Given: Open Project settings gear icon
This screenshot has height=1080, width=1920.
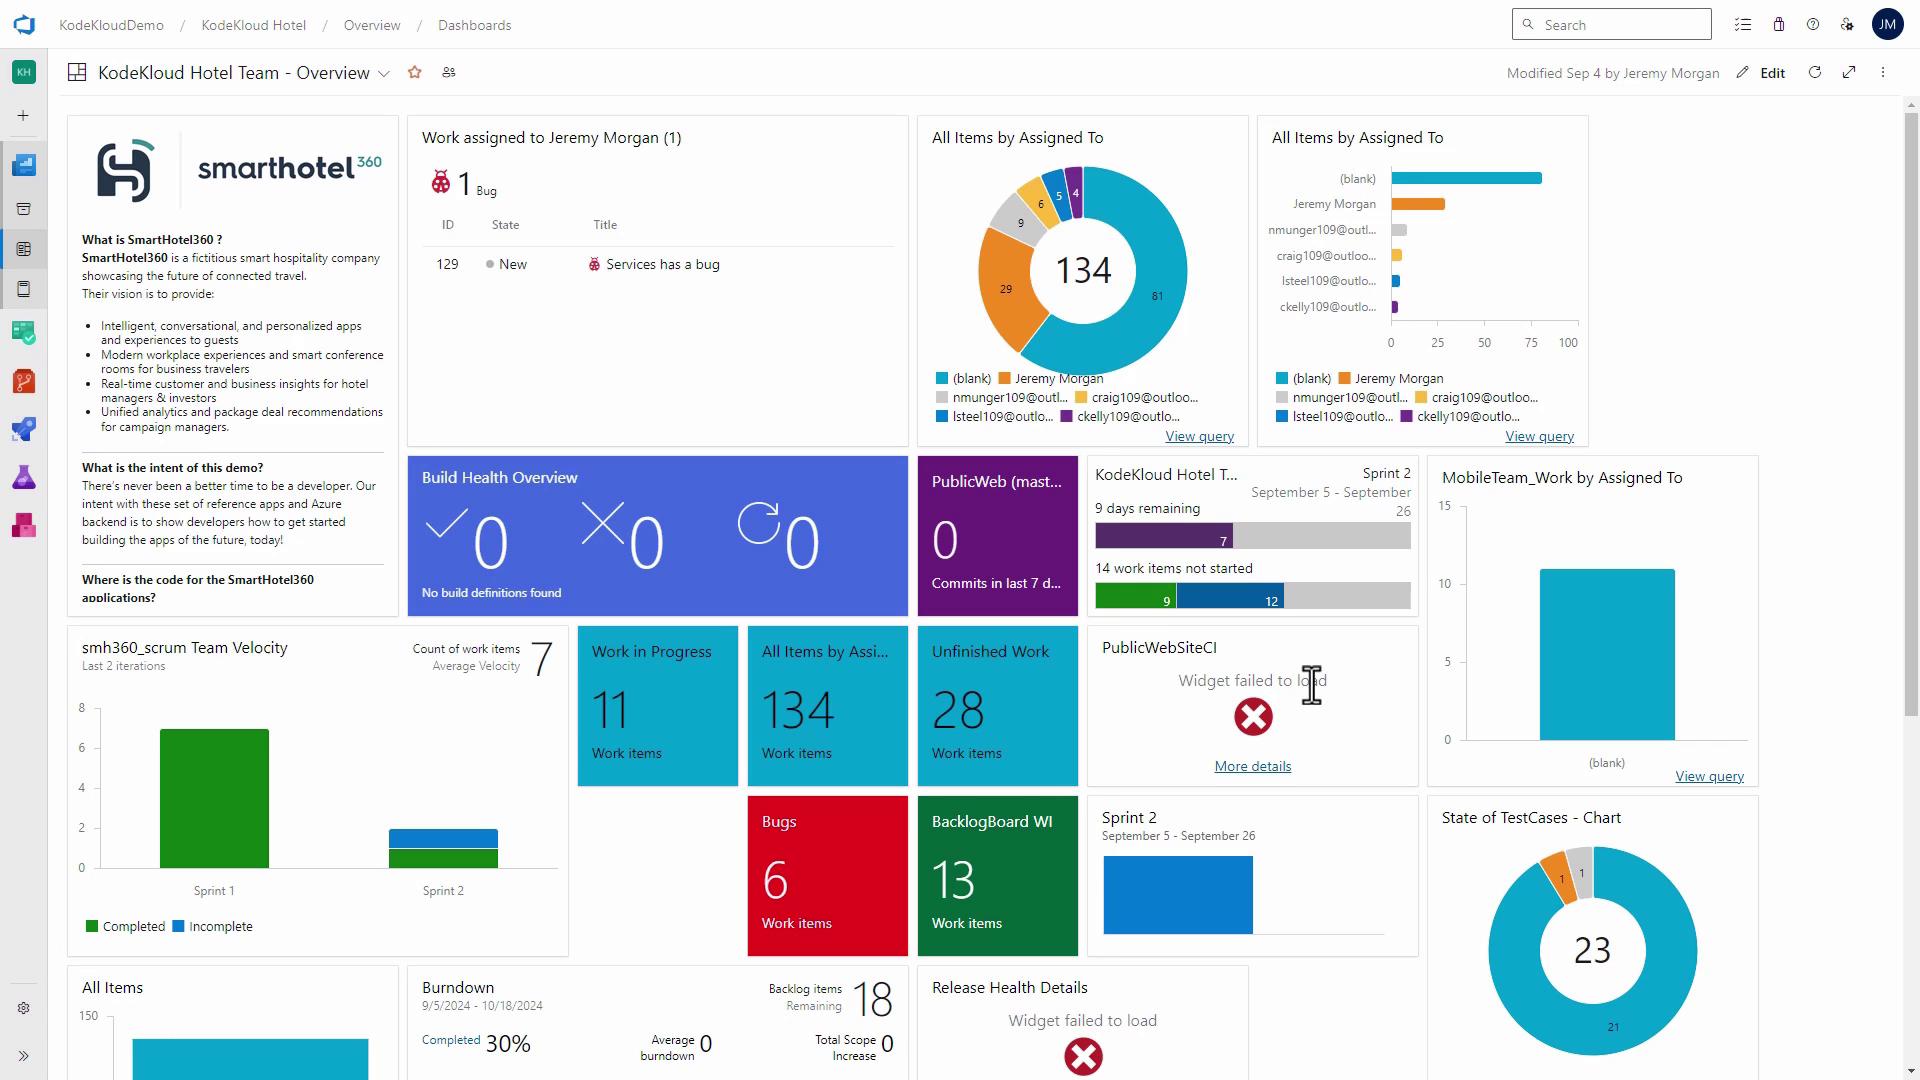Looking at the screenshot, I should tap(24, 1008).
